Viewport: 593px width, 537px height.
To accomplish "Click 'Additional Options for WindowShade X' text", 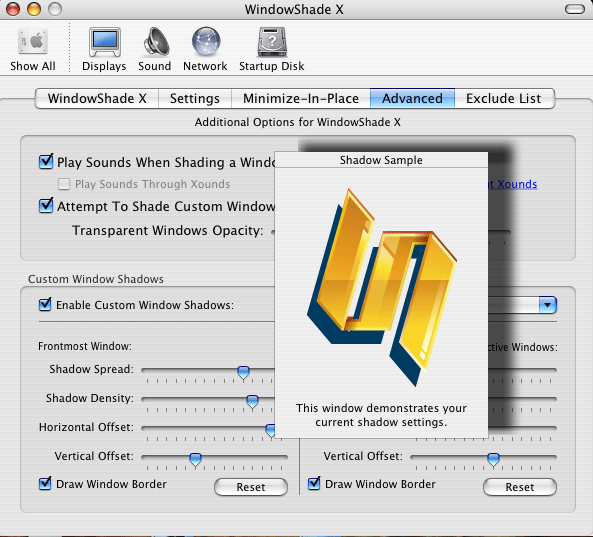I will pos(298,122).
